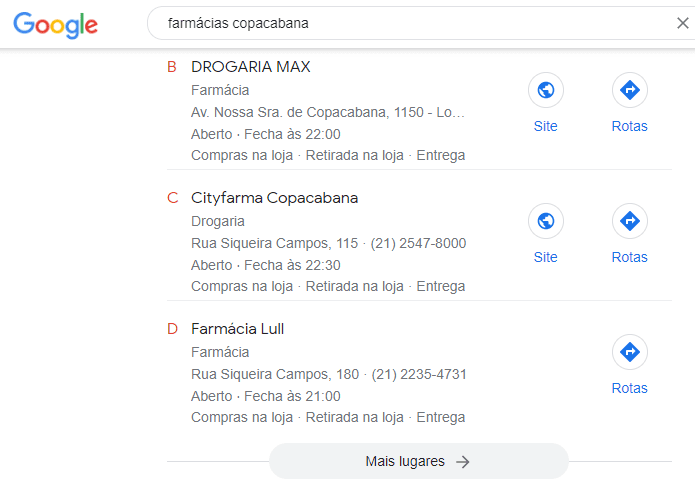Open Cityfarma Copacabana website globe icon

pyautogui.click(x=546, y=221)
